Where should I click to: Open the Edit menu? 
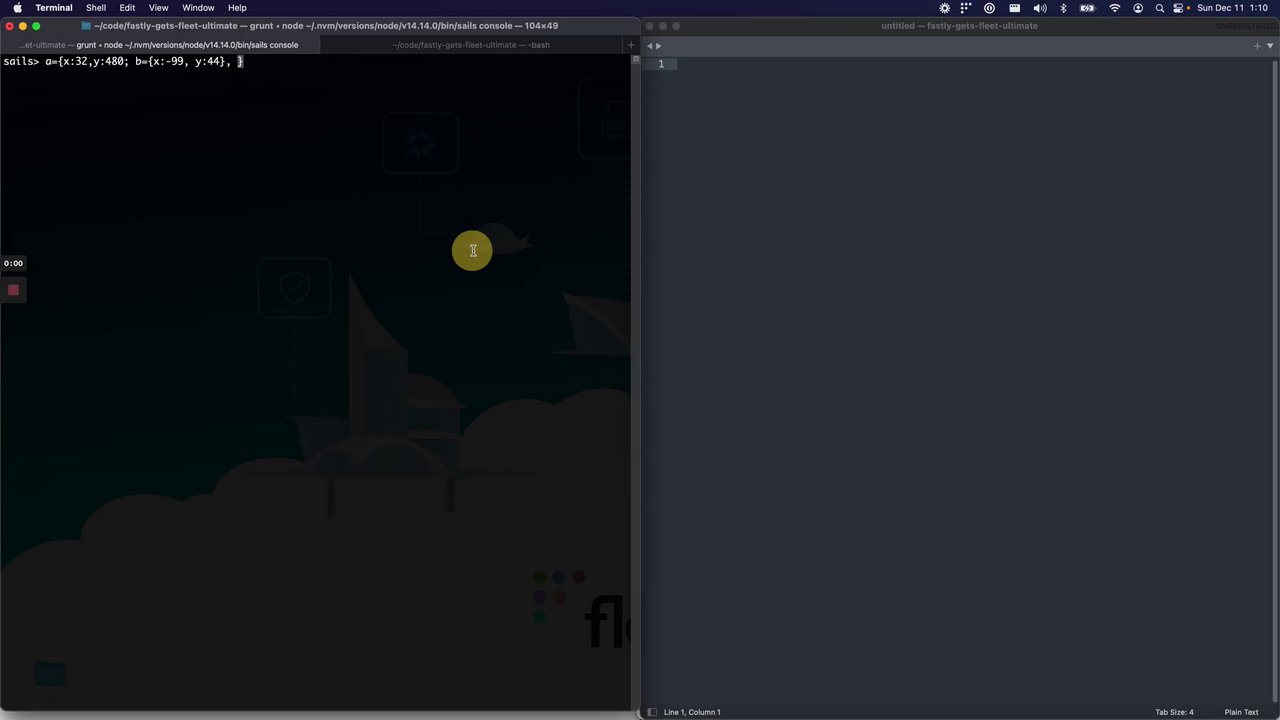127,8
